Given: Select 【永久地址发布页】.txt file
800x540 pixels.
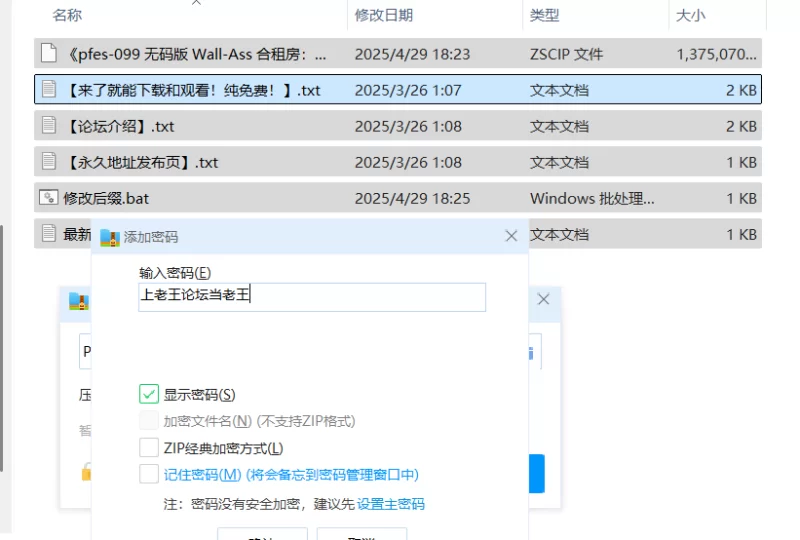Looking at the screenshot, I should pyautogui.click(x=142, y=163).
